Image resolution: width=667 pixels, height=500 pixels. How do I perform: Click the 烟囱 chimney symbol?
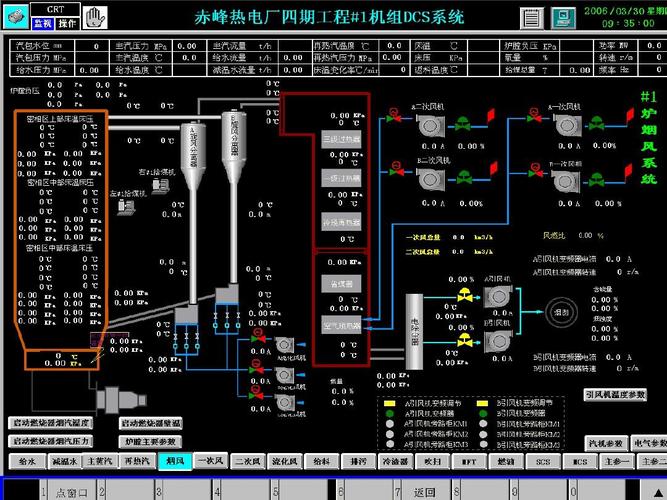coord(561,312)
